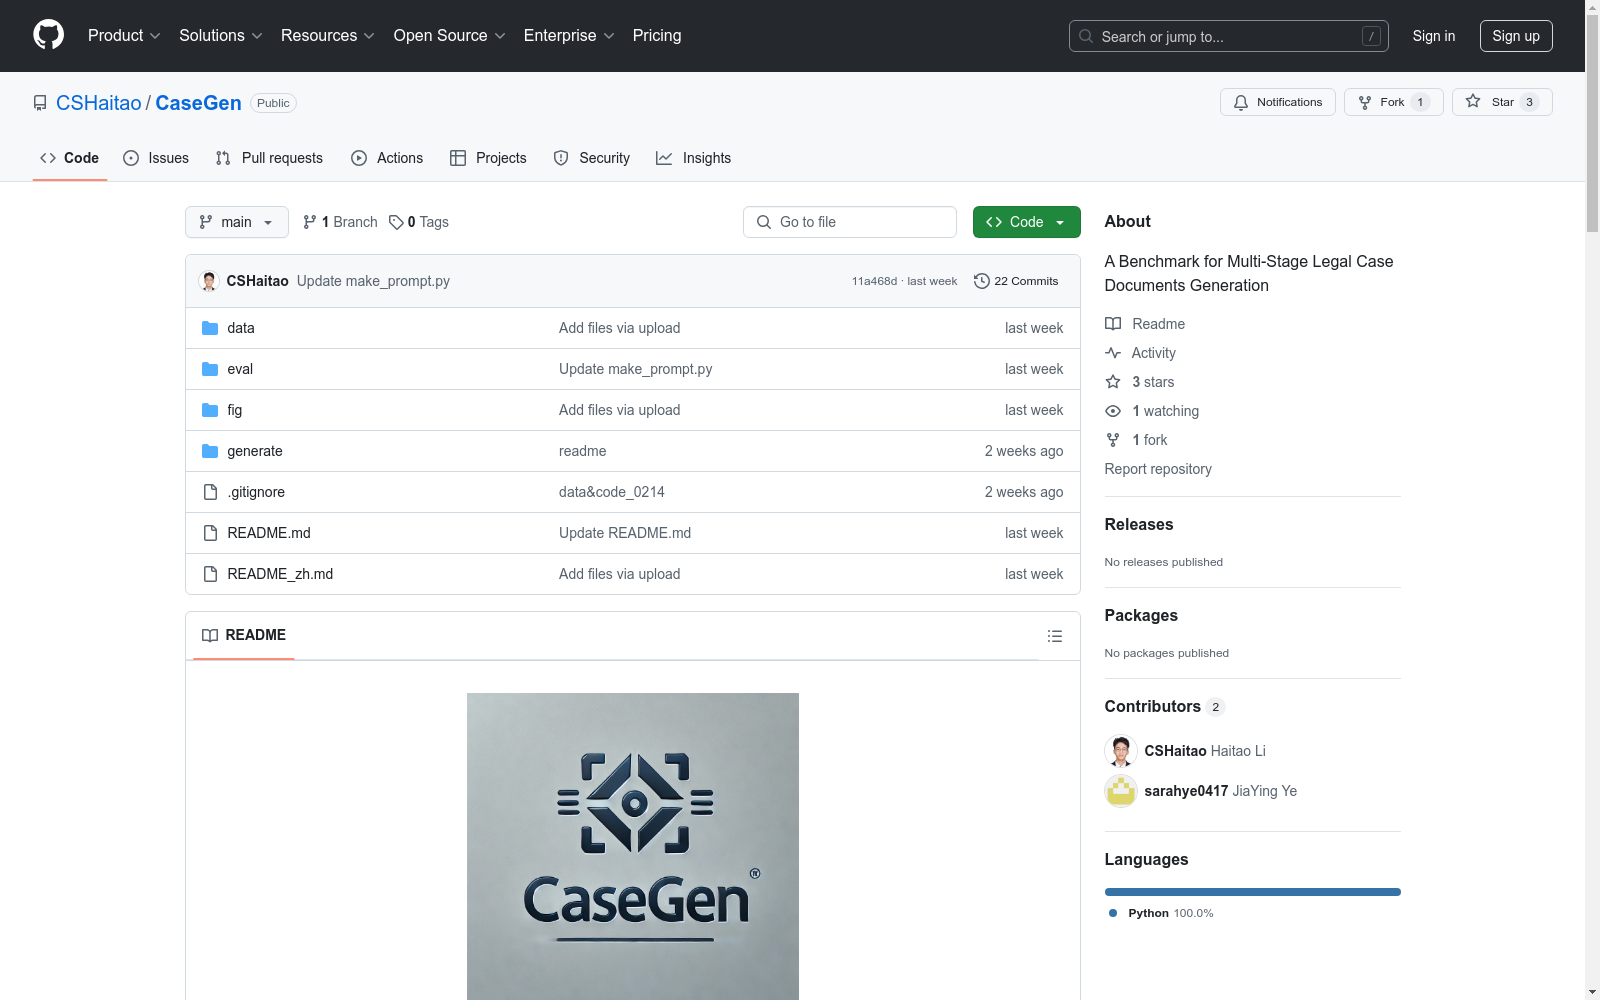Click the Python 100.0% language link
The height and width of the screenshot is (1000, 1600).
pyautogui.click(x=1162, y=913)
